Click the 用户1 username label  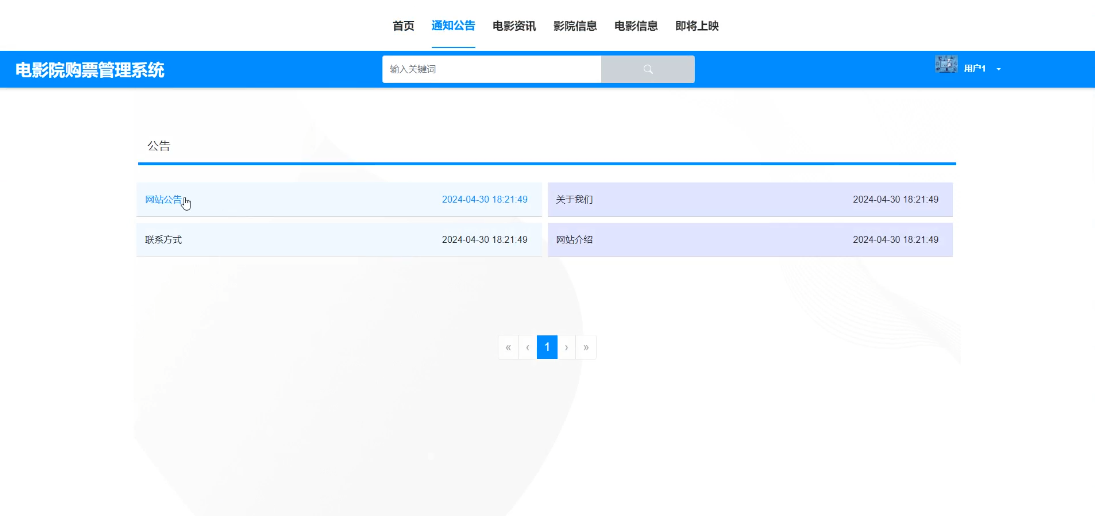point(974,68)
